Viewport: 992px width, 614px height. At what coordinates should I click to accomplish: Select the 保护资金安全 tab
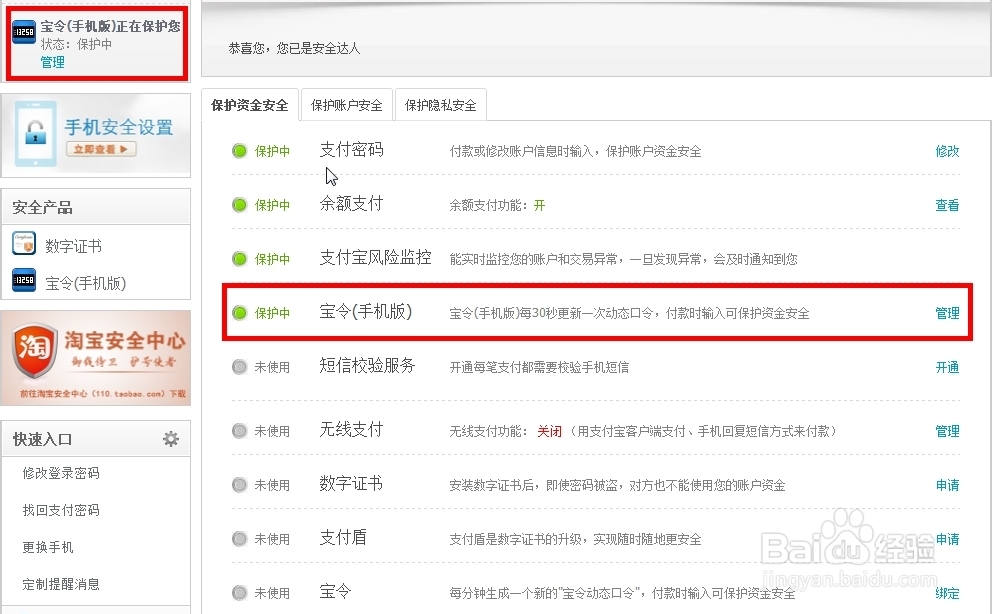(249, 105)
